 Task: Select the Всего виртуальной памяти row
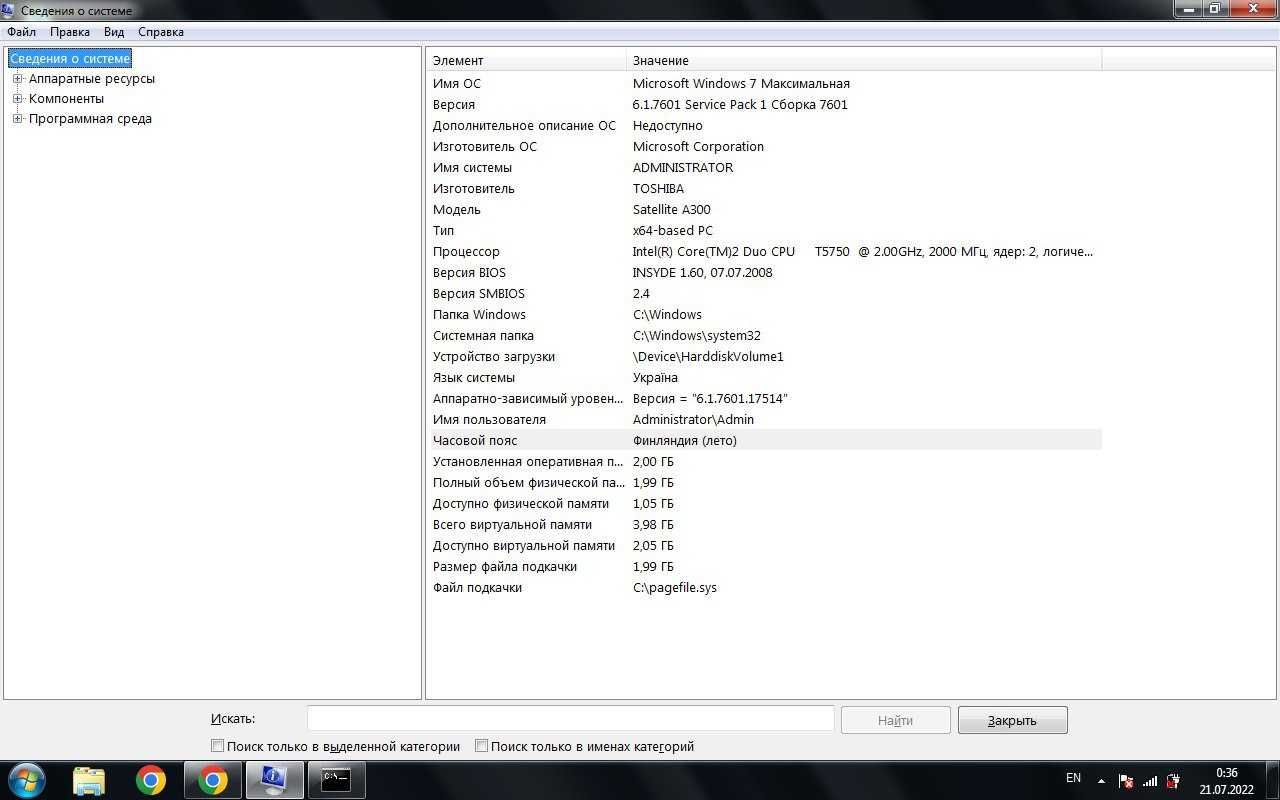point(764,525)
